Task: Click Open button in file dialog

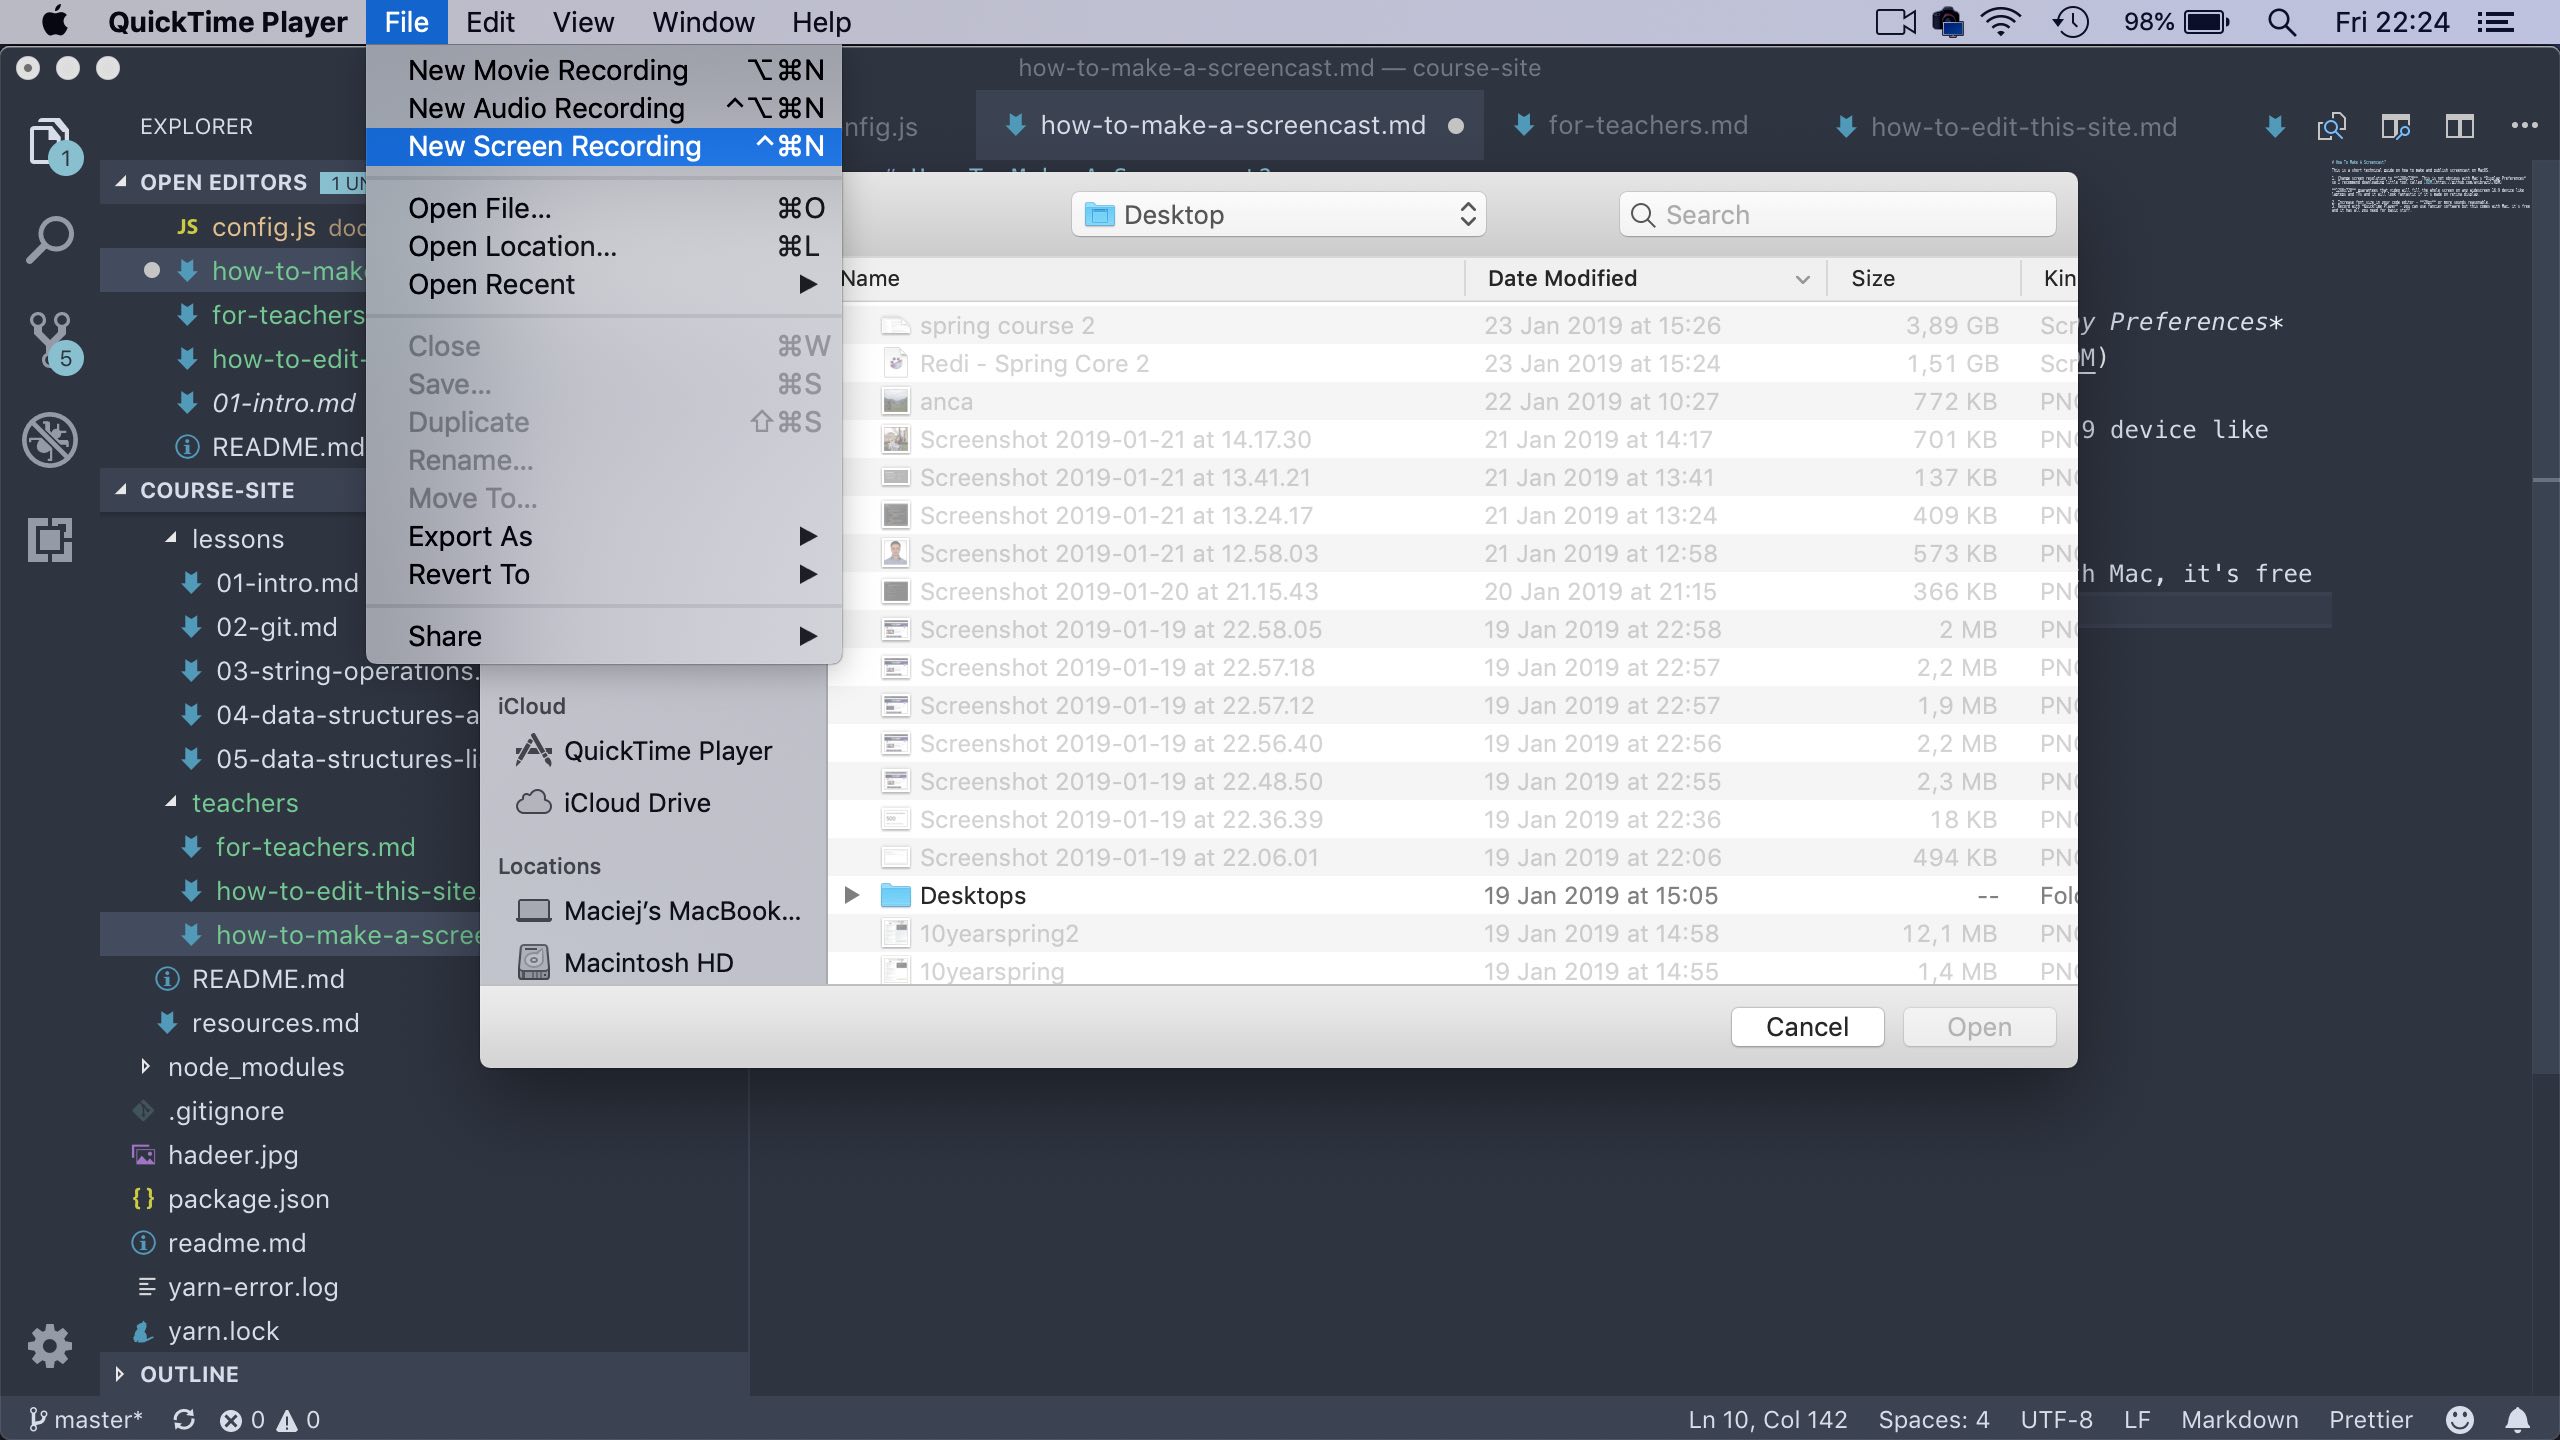Action: (1978, 1025)
